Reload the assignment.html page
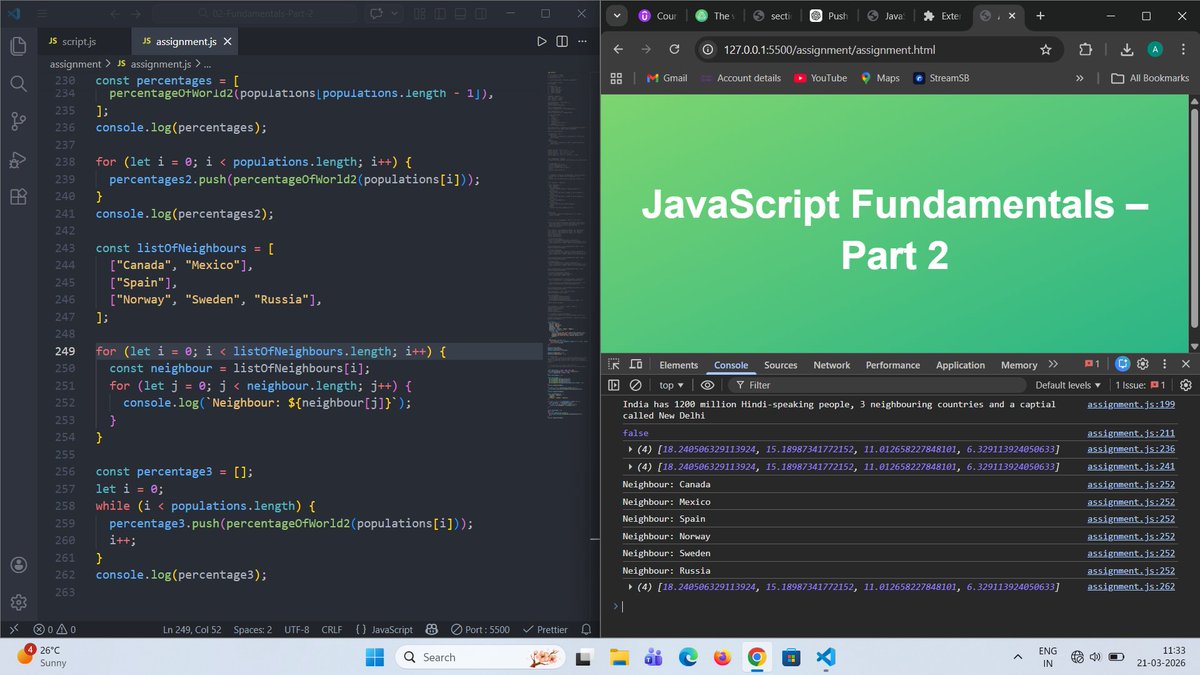Viewport: 1200px width, 675px height. 674,50
